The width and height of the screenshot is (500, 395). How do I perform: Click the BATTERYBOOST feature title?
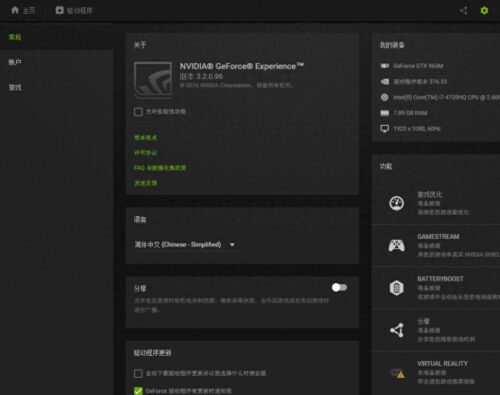(440, 279)
